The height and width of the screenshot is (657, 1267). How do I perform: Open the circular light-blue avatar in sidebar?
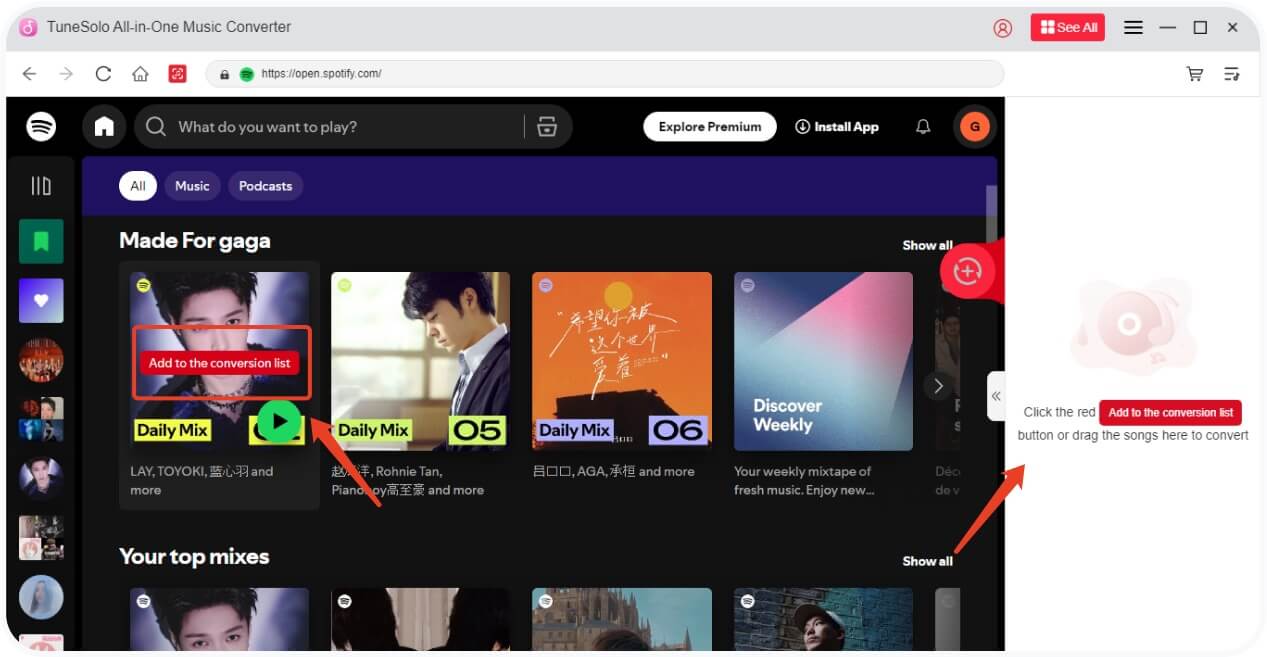41,597
